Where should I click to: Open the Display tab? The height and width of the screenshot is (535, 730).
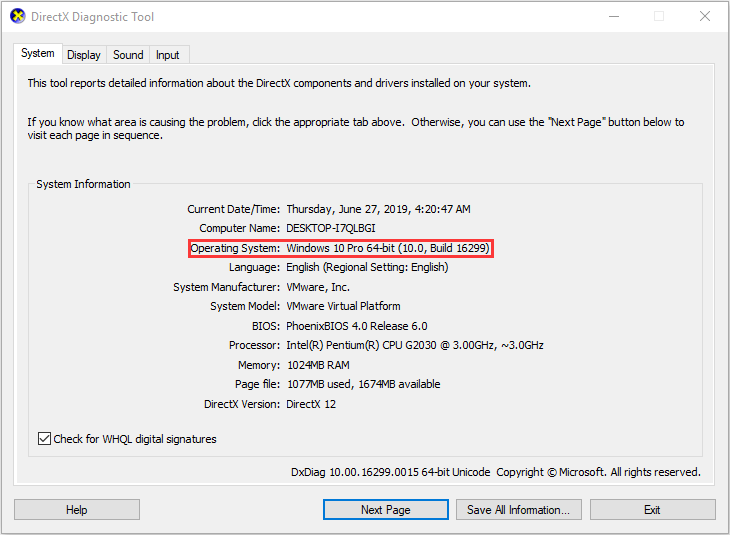point(84,55)
